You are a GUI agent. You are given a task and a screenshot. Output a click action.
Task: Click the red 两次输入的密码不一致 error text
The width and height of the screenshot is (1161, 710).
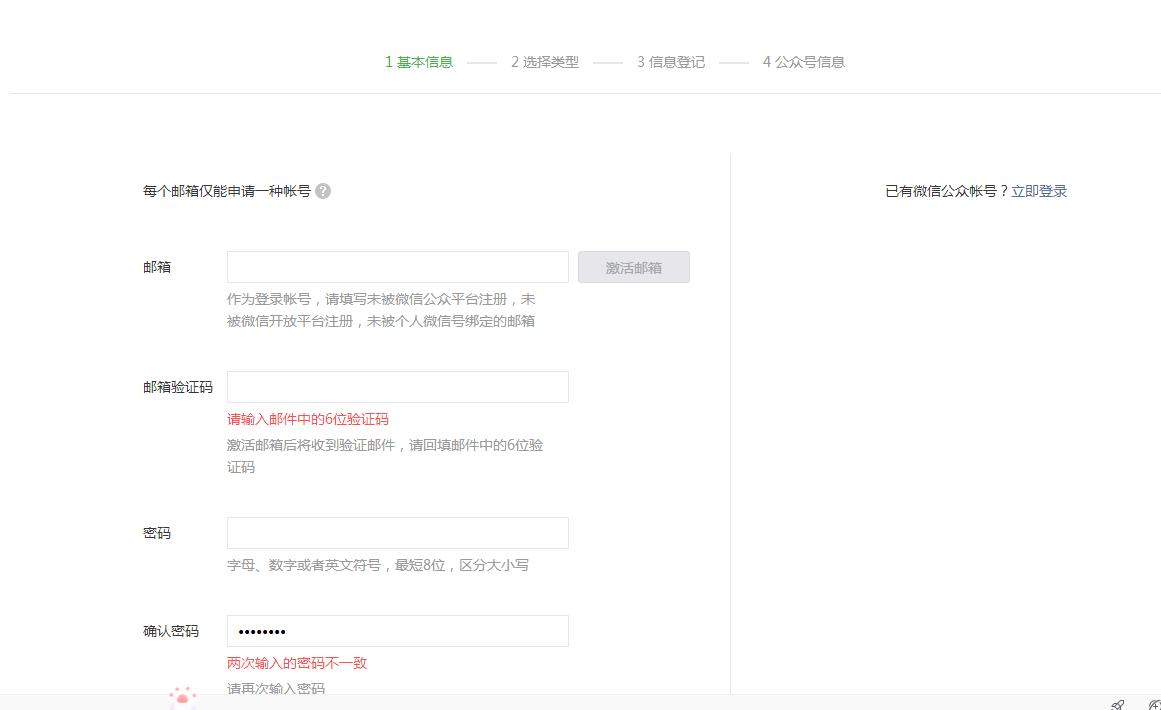click(296, 662)
